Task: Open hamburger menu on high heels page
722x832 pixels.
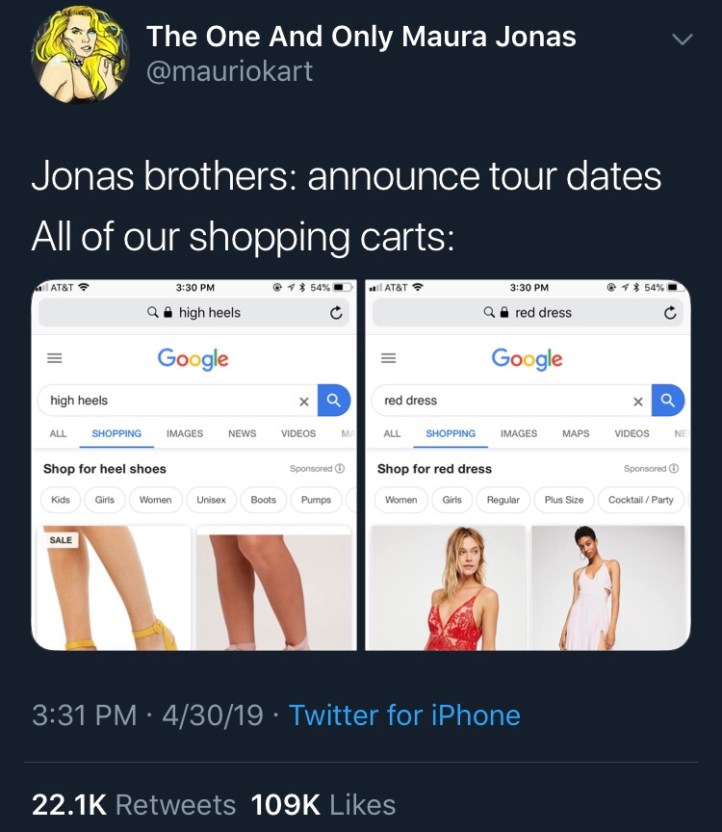Action: click(56, 359)
